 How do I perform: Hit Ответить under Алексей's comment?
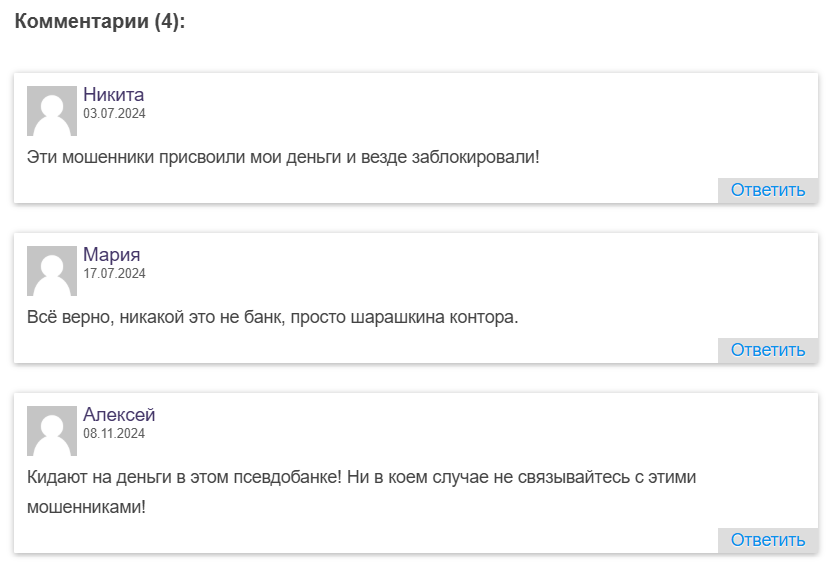(767, 540)
